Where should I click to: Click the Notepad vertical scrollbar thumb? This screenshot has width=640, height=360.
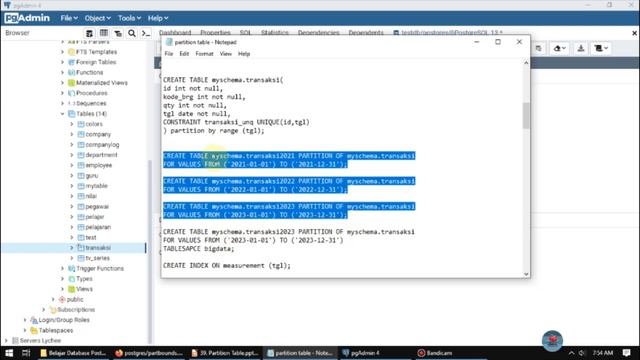click(526, 116)
